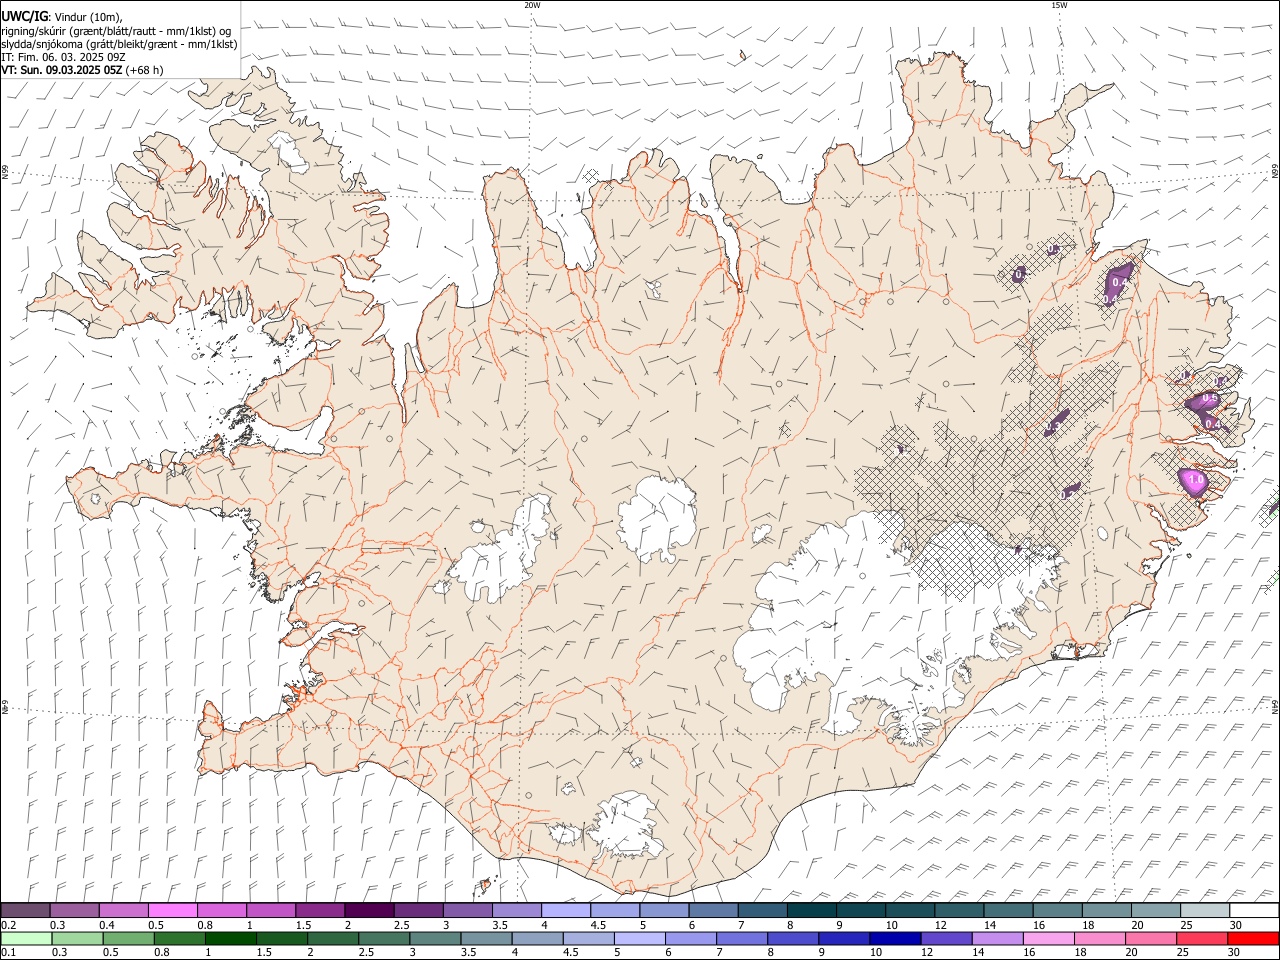
Task: Click the lower-scale grey-blue swatch between 3.5 and 4
Action: click(486, 938)
